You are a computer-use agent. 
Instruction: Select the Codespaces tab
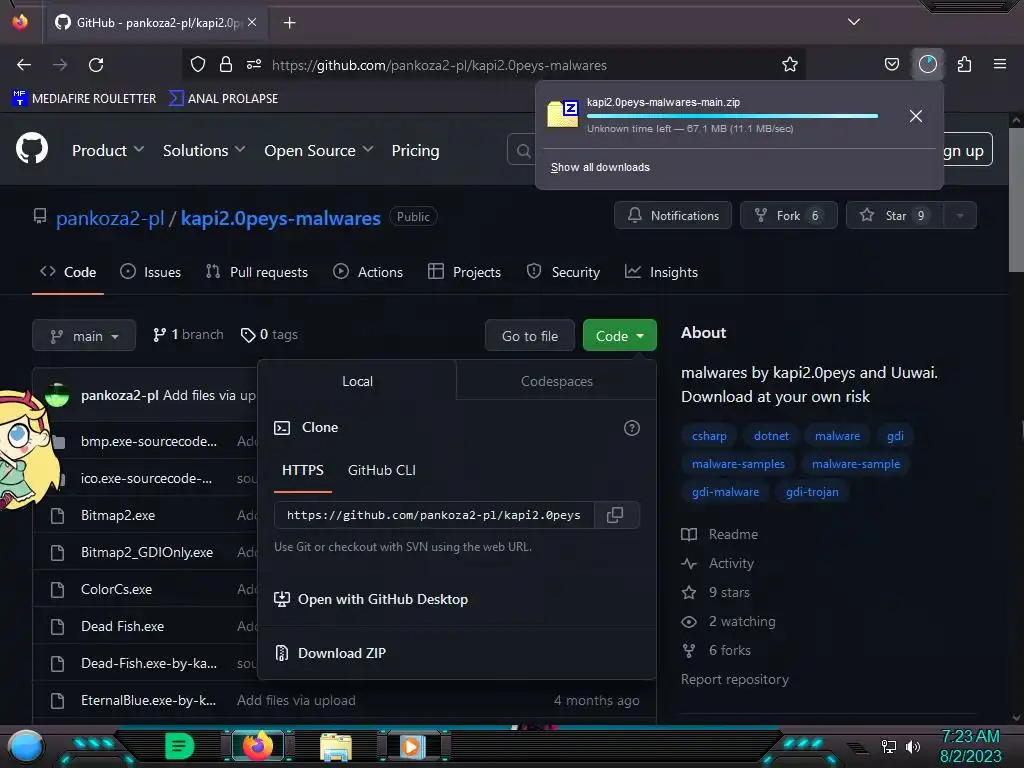(x=556, y=381)
